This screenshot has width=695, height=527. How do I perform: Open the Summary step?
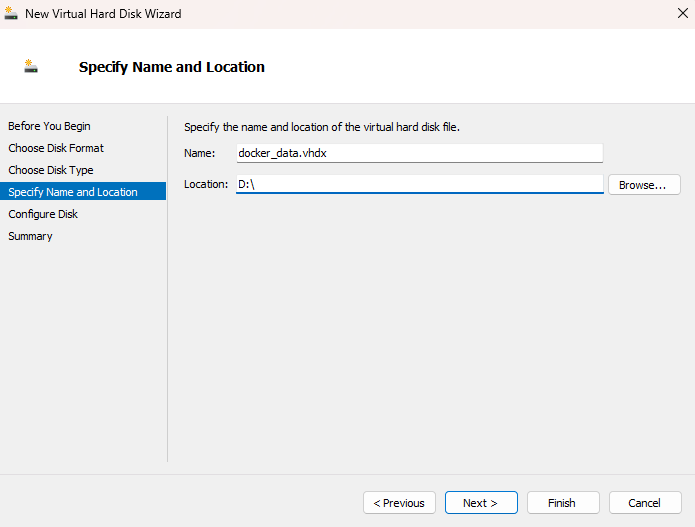pyautogui.click(x=30, y=236)
